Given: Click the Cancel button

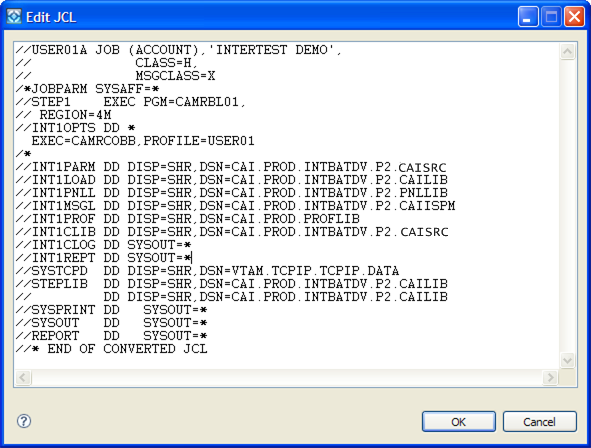Looking at the screenshot, I should pyautogui.click(x=539, y=421).
